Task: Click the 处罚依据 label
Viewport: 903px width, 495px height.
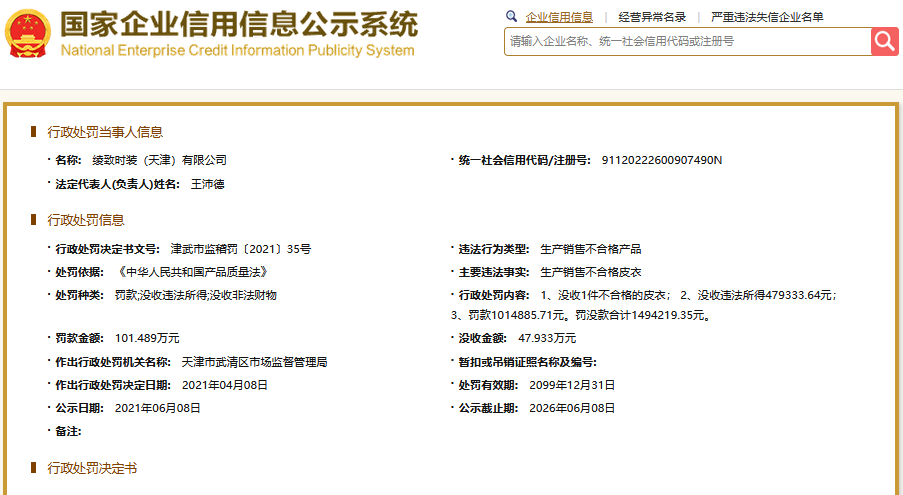Action: pyautogui.click(x=79, y=272)
